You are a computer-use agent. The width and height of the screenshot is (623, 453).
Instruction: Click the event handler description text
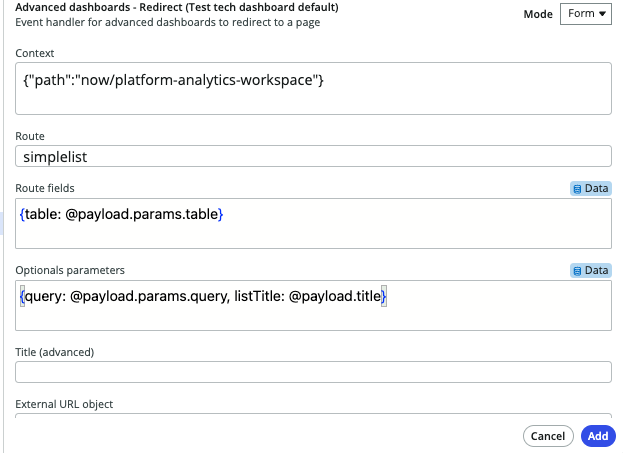(168, 22)
